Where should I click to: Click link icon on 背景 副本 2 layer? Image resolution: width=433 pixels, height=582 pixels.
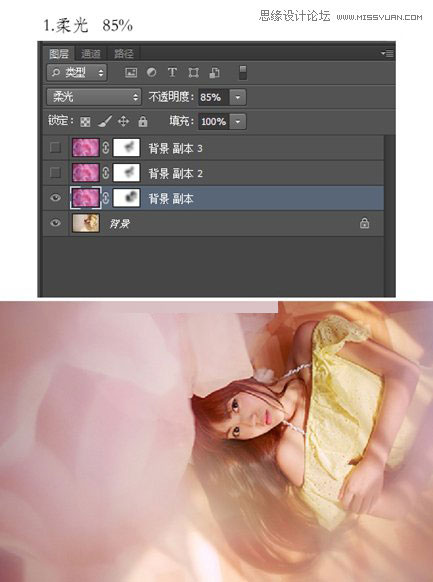[x=106, y=173]
